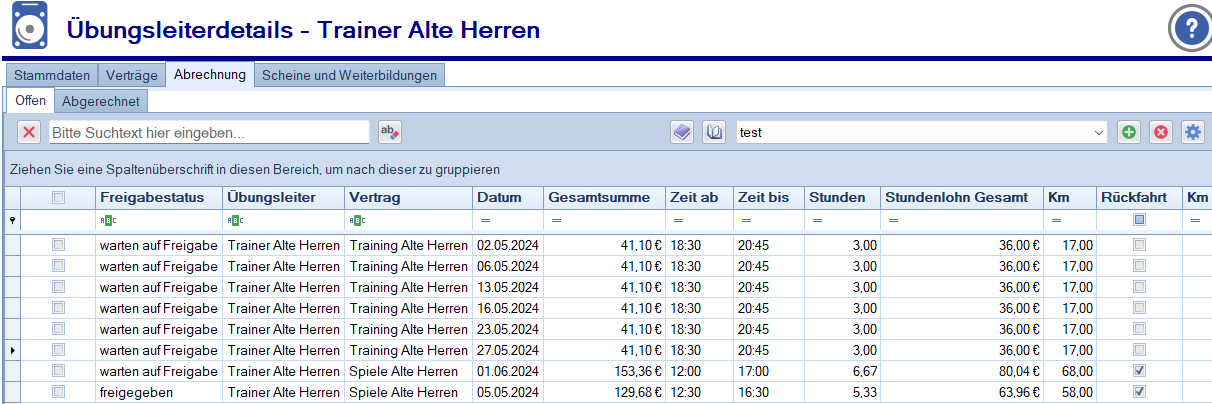Click the open book icon beside test
Screen dimensions: 1212x404
point(713,132)
